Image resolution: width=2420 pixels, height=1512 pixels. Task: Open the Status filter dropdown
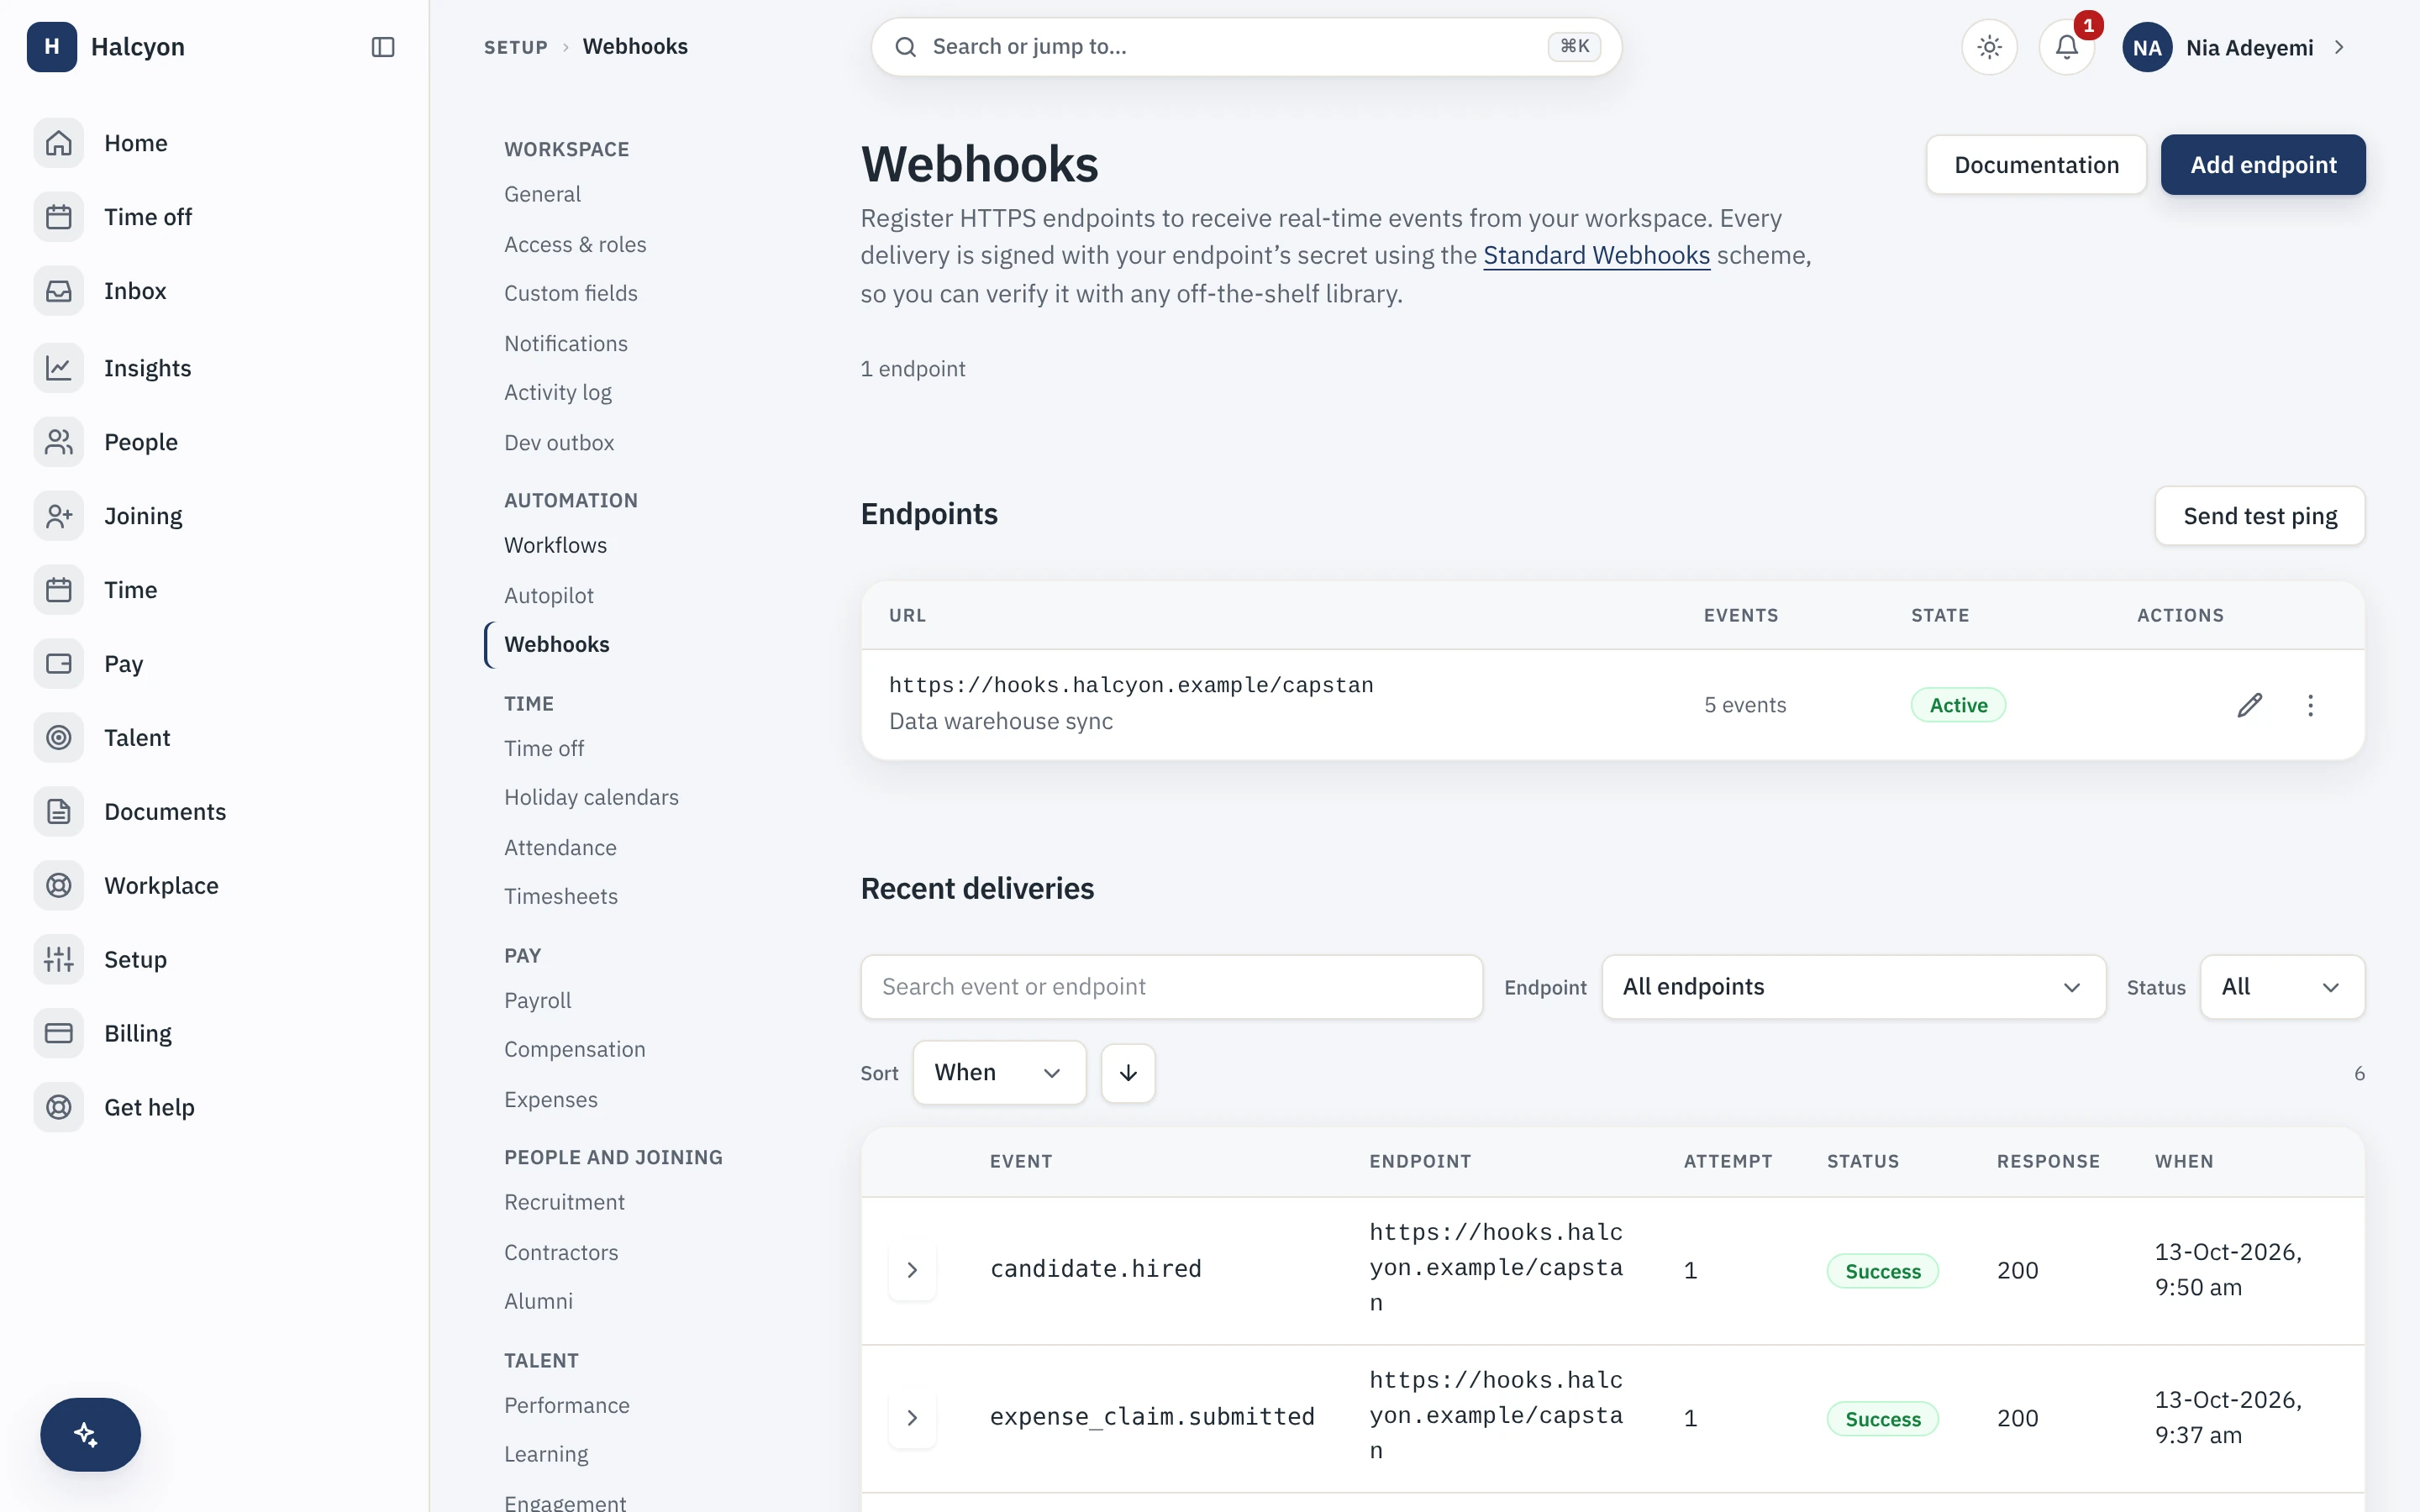tap(2282, 987)
